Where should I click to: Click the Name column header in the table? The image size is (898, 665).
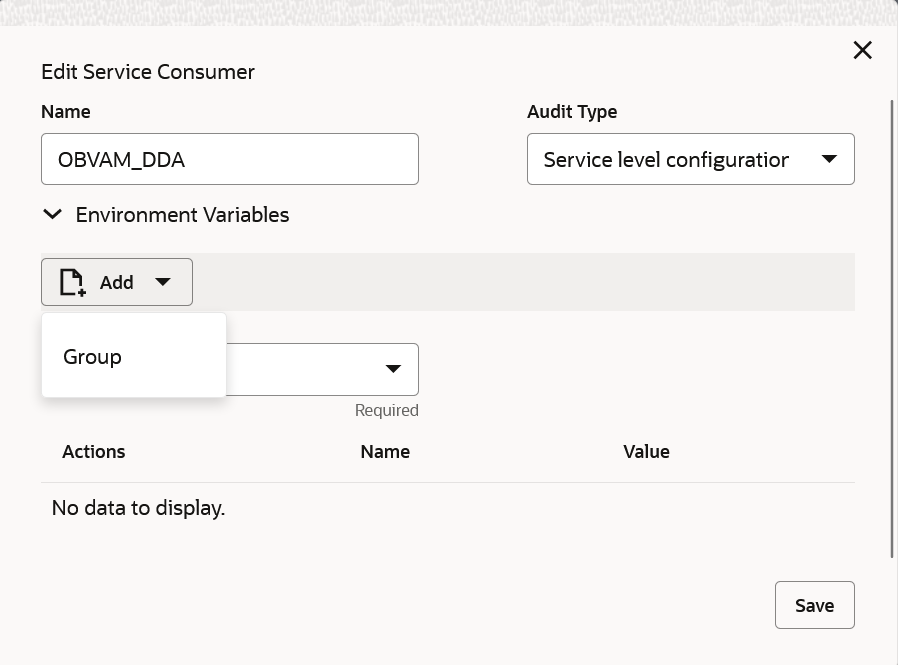(385, 452)
